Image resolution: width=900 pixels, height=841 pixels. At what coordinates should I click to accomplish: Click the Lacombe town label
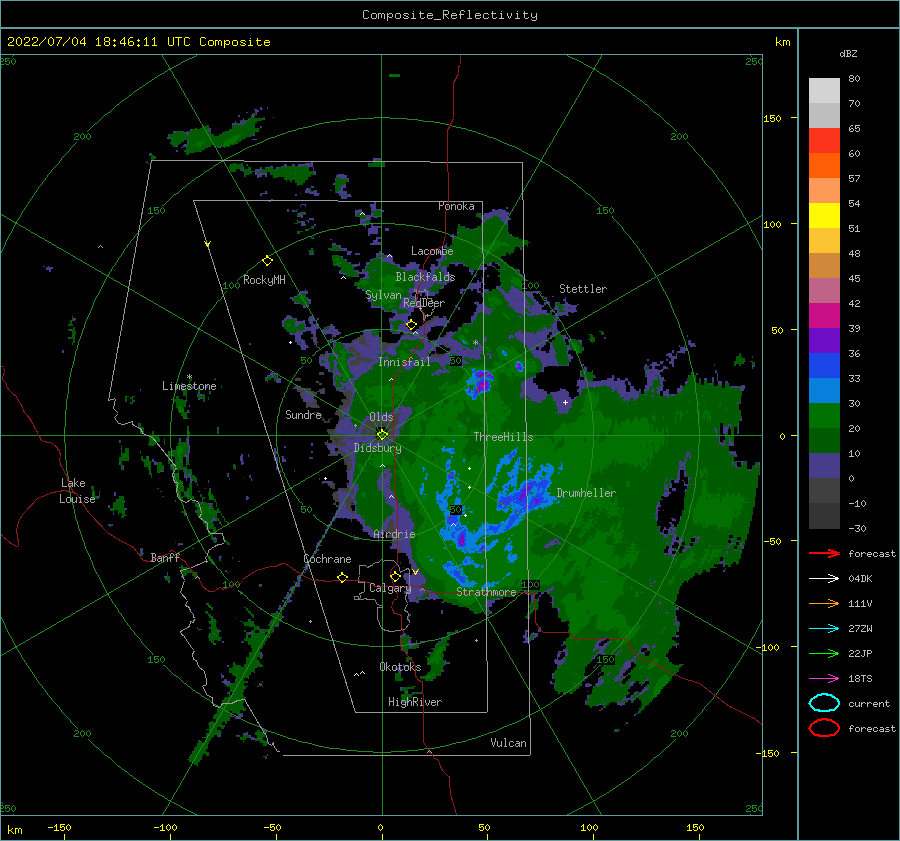coord(432,251)
